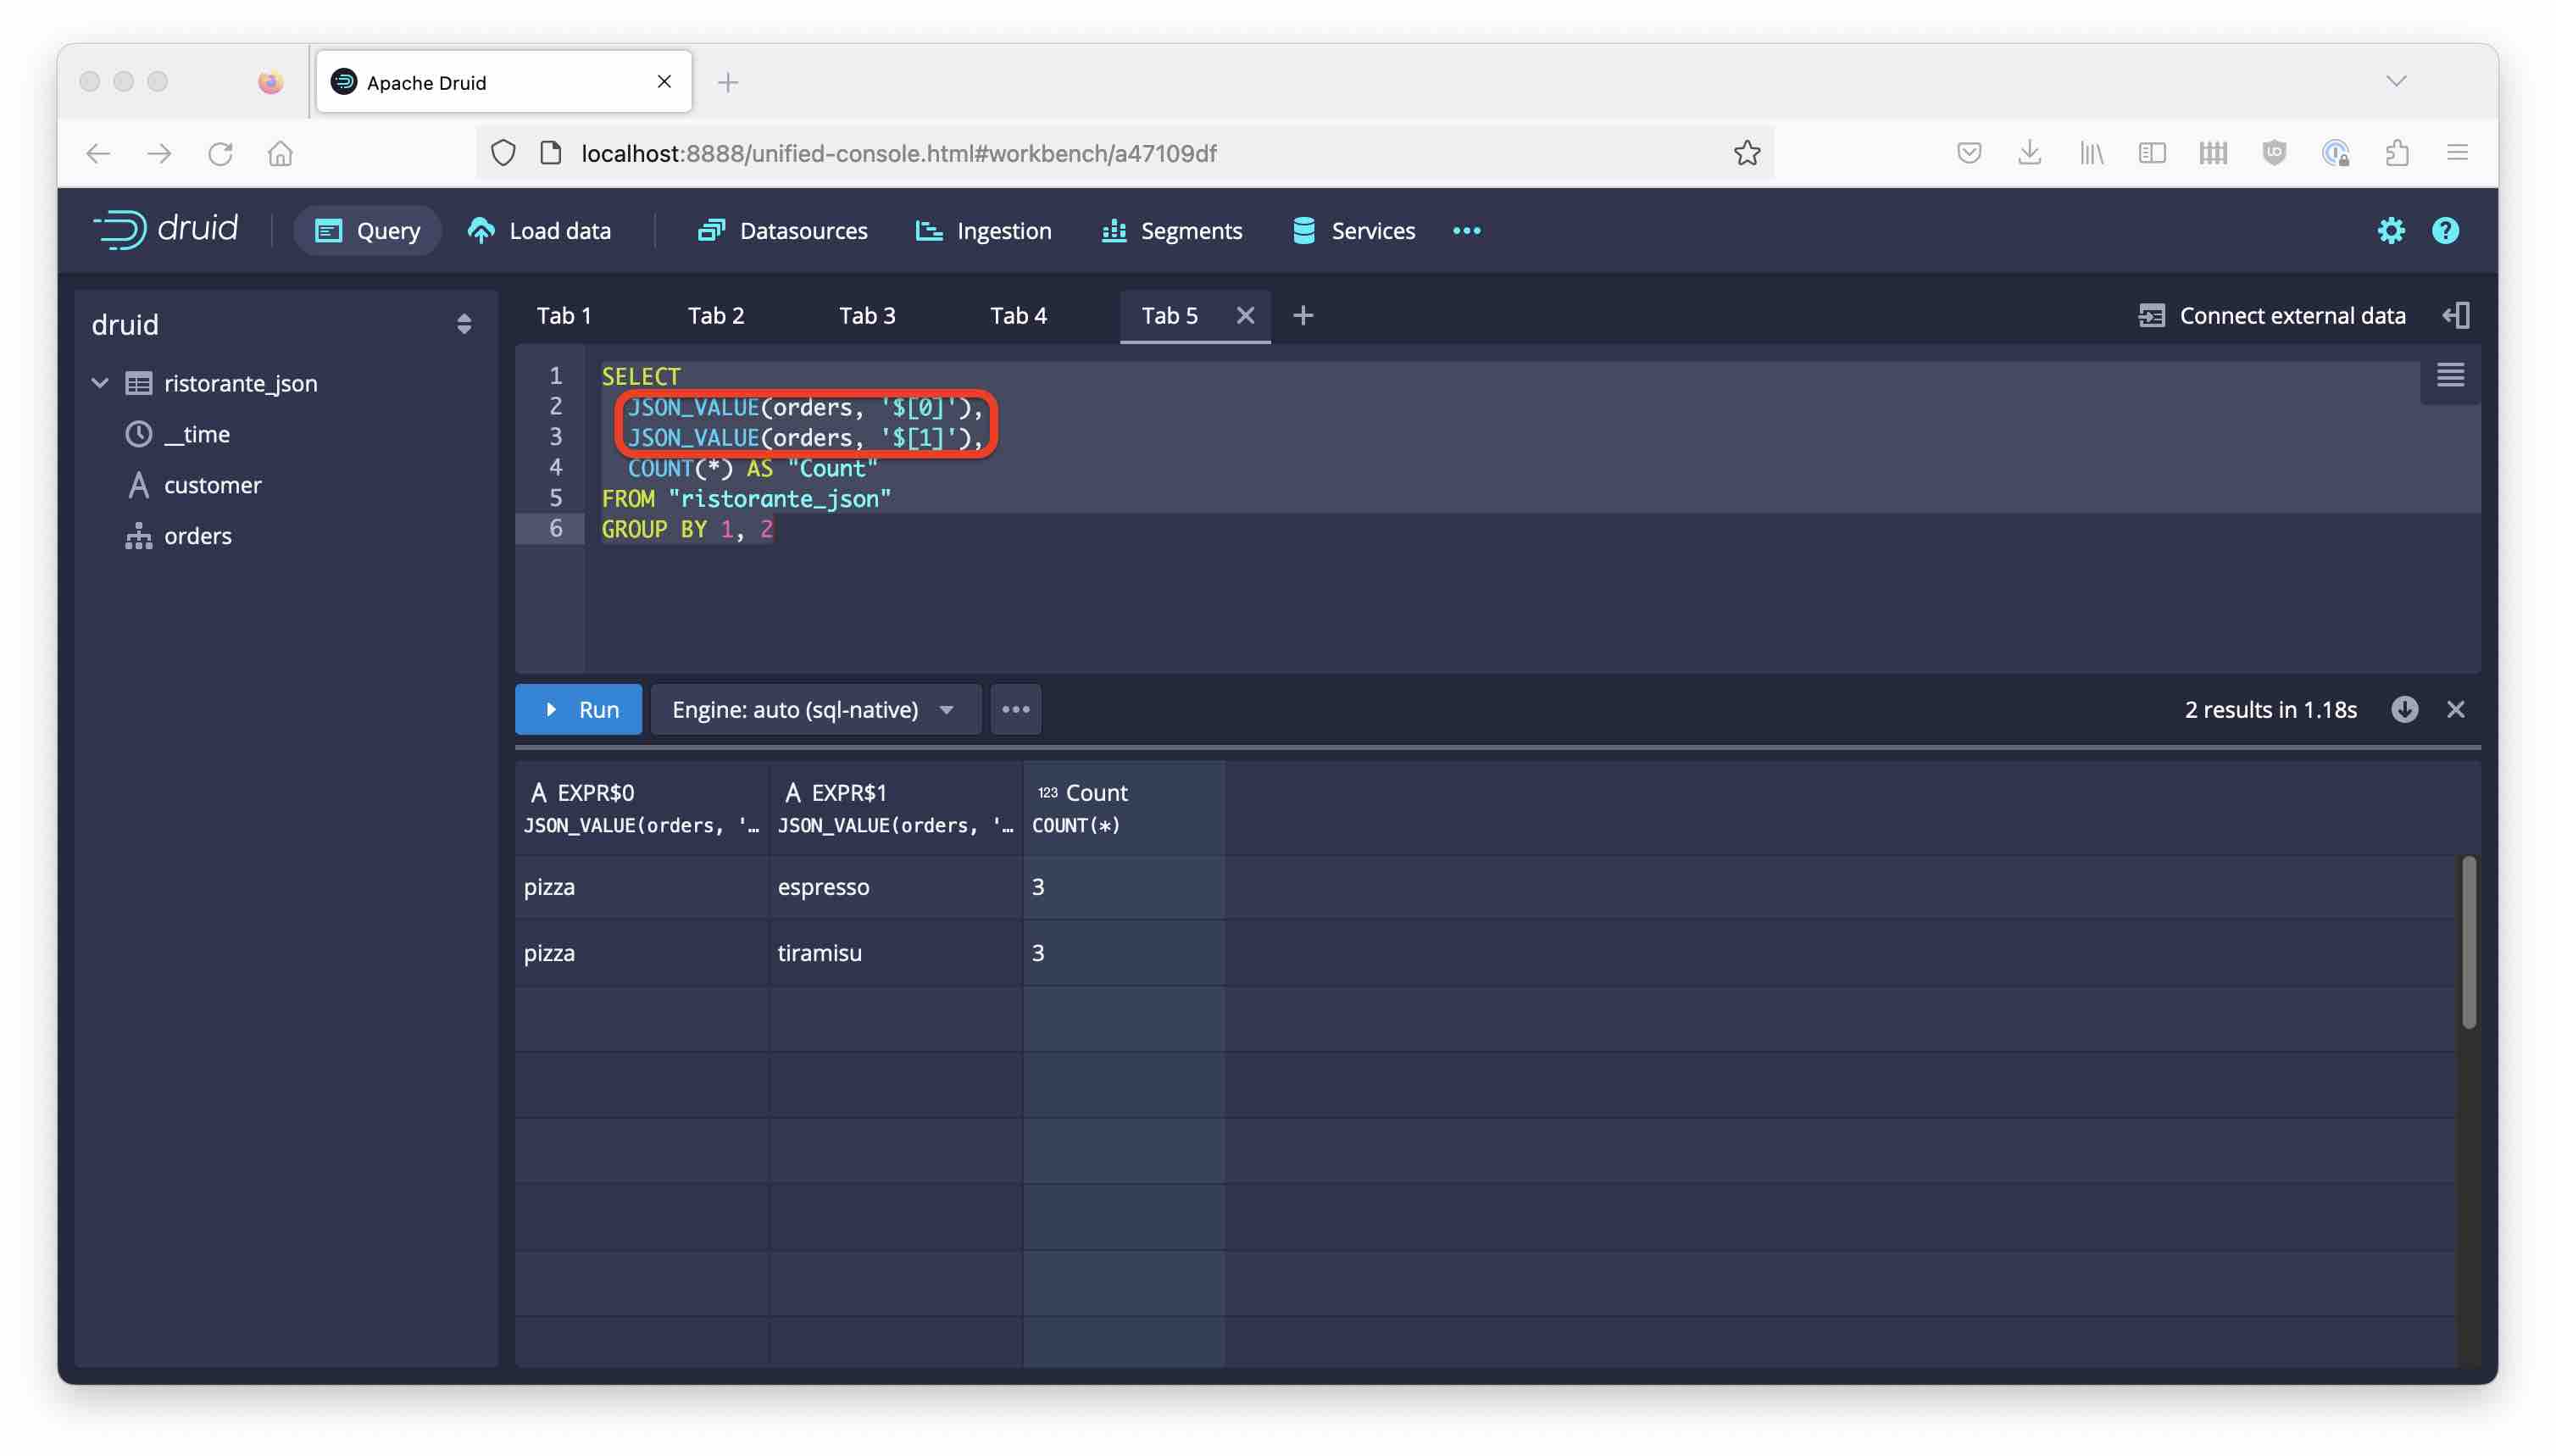Viewport: 2556px width, 1456px height.
Task: Click the Load data icon
Action: tap(483, 230)
